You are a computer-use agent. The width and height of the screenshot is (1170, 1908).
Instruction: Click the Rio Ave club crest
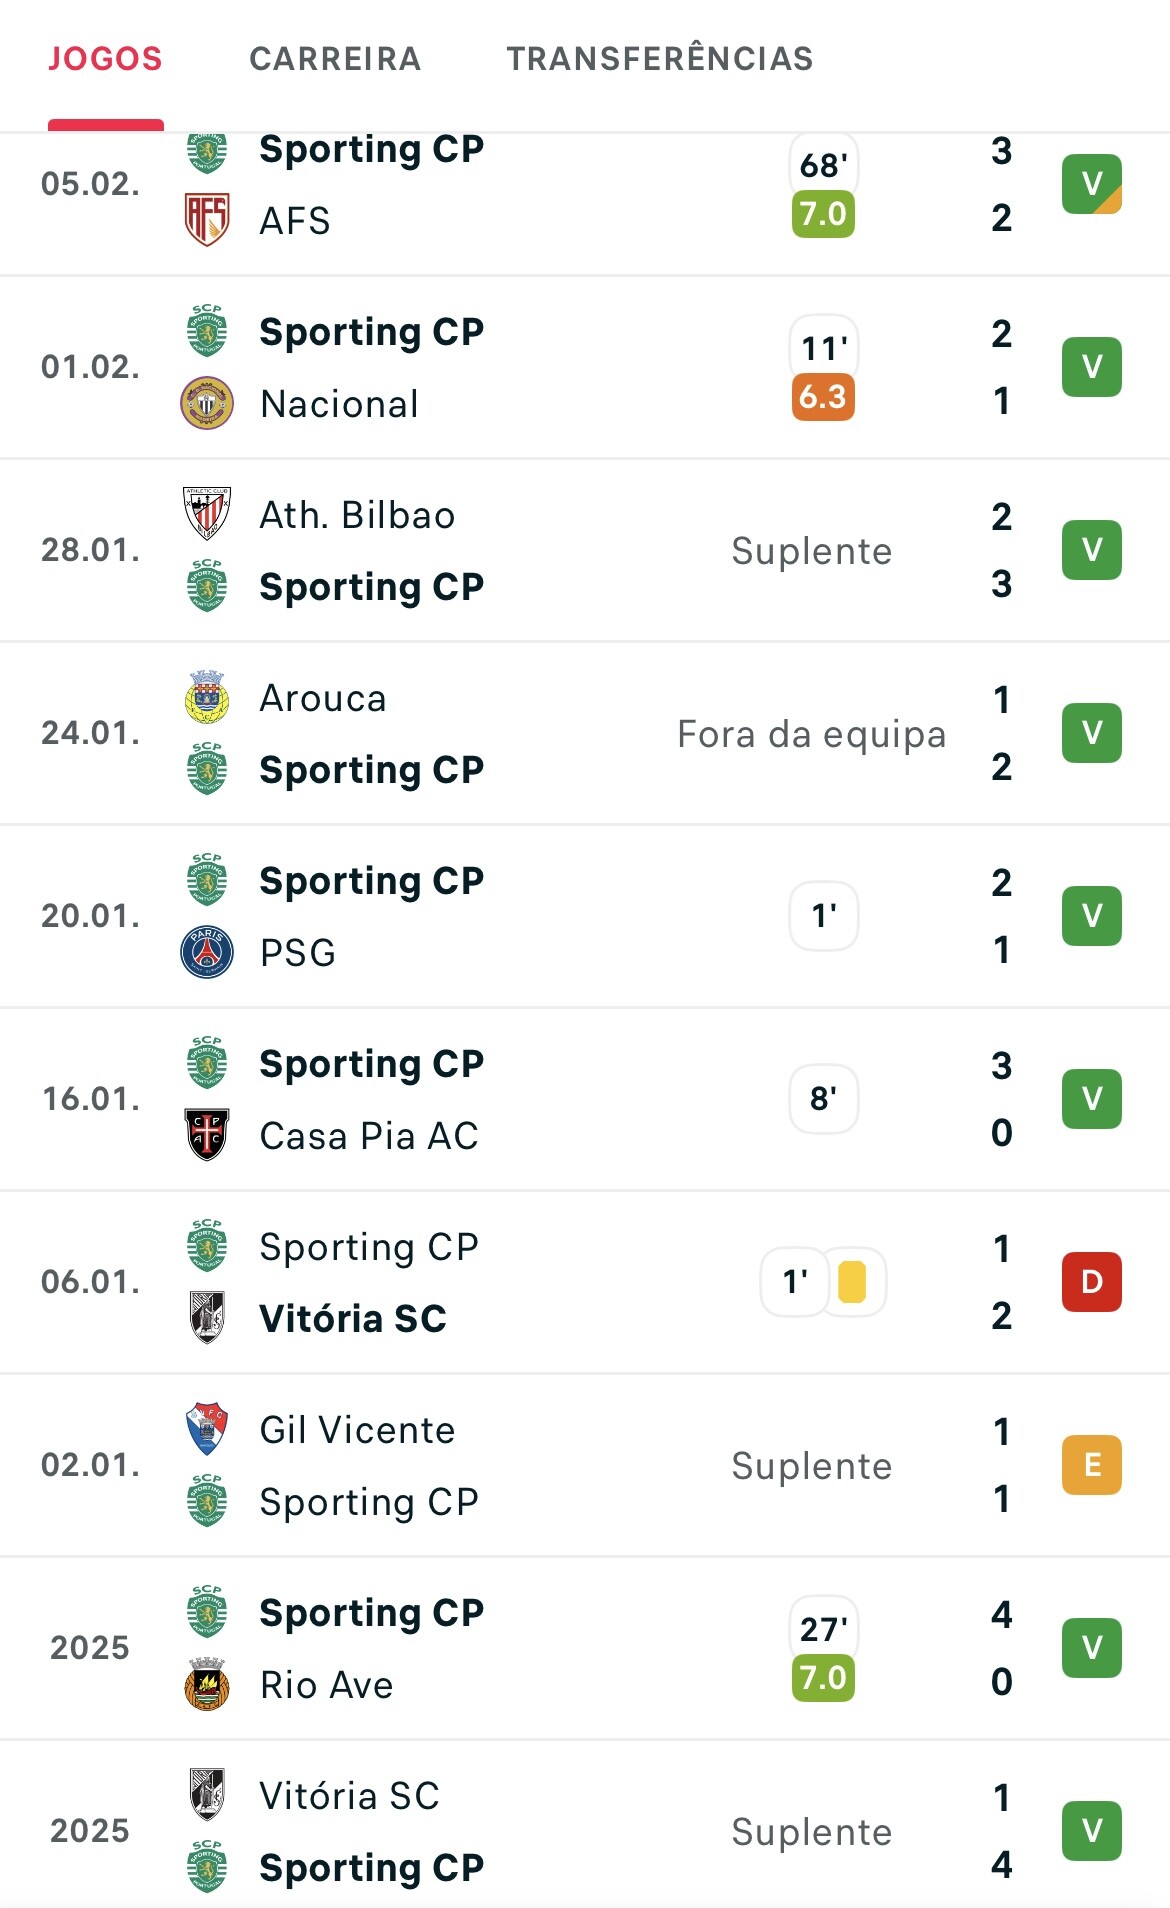click(207, 1685)
